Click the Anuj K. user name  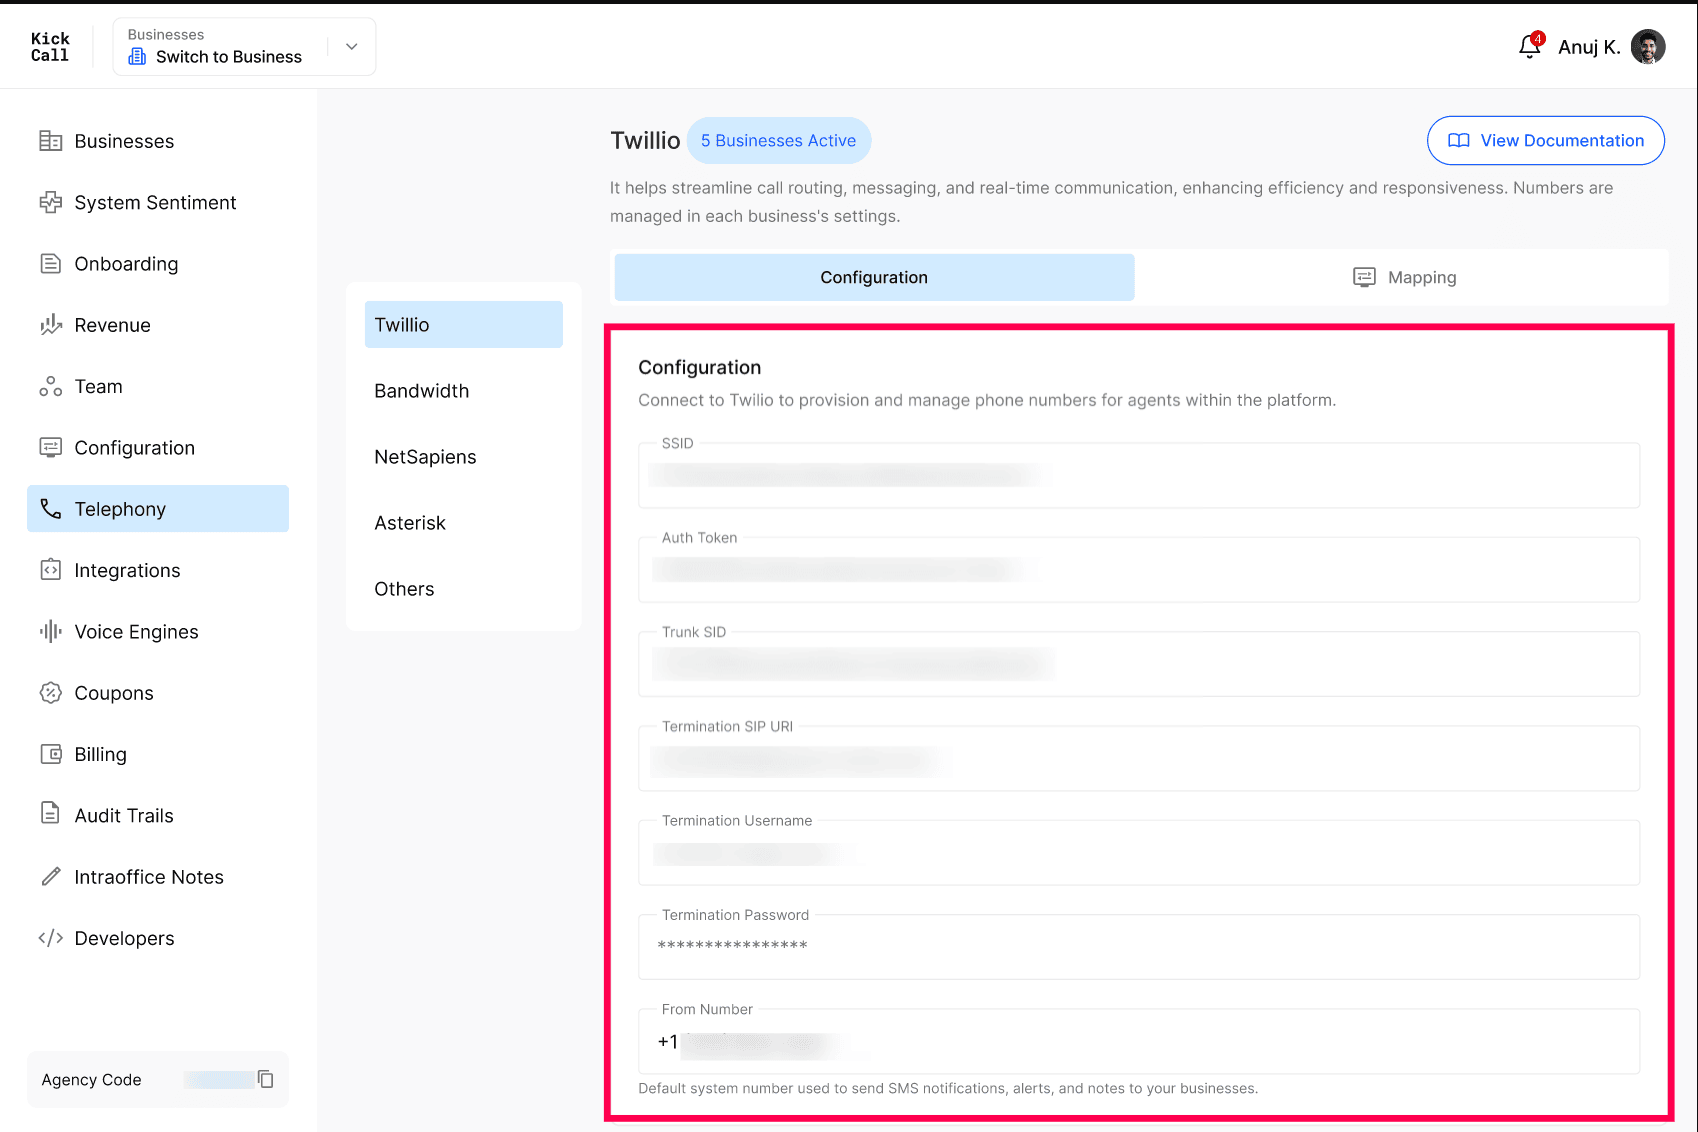[1589, 47]
